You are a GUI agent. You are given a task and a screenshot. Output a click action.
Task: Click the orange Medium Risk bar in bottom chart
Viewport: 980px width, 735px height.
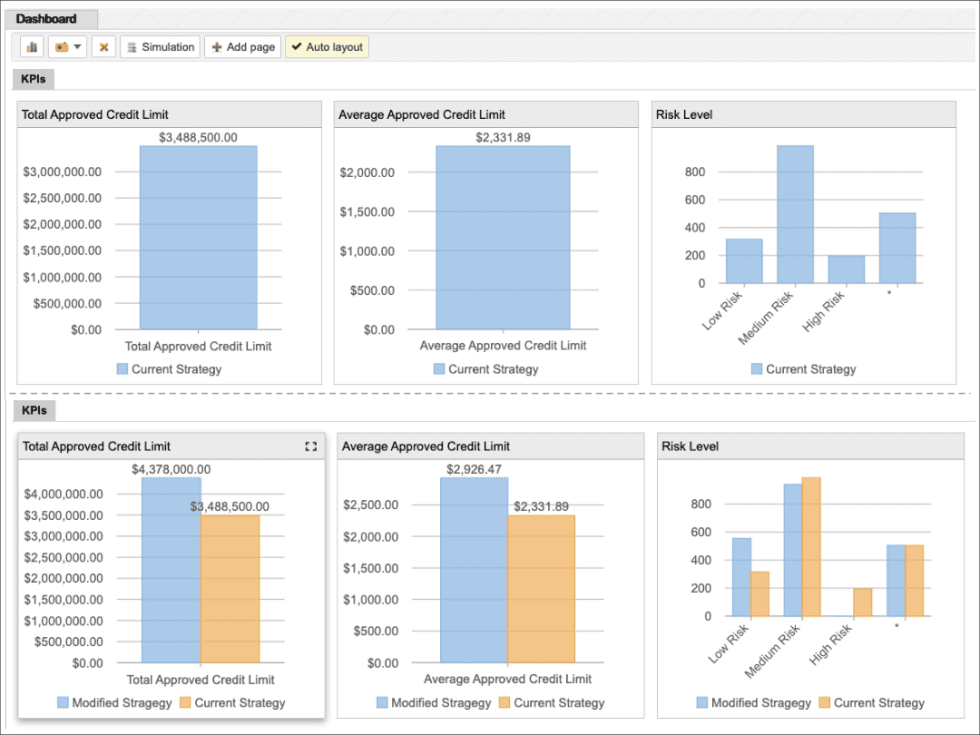click(x=811, y=547)
